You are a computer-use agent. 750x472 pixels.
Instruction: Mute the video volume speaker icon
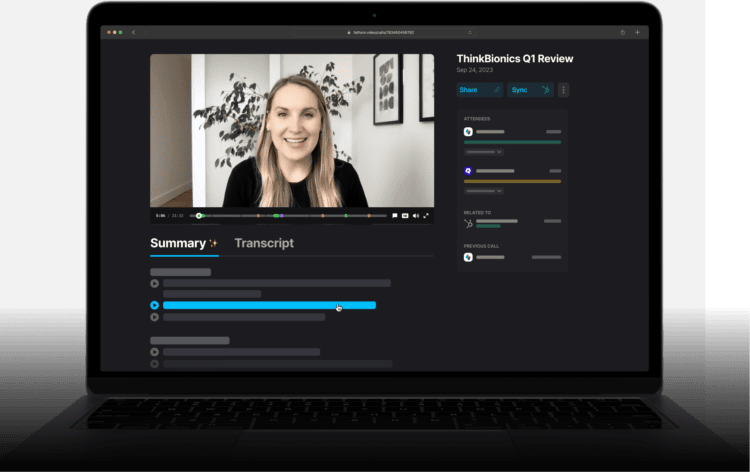pos(416,216)
